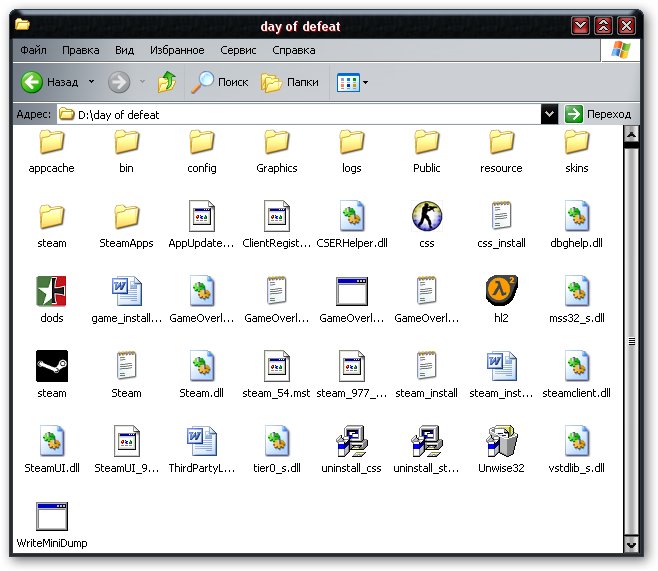Go up one folder level

[167, 82]
